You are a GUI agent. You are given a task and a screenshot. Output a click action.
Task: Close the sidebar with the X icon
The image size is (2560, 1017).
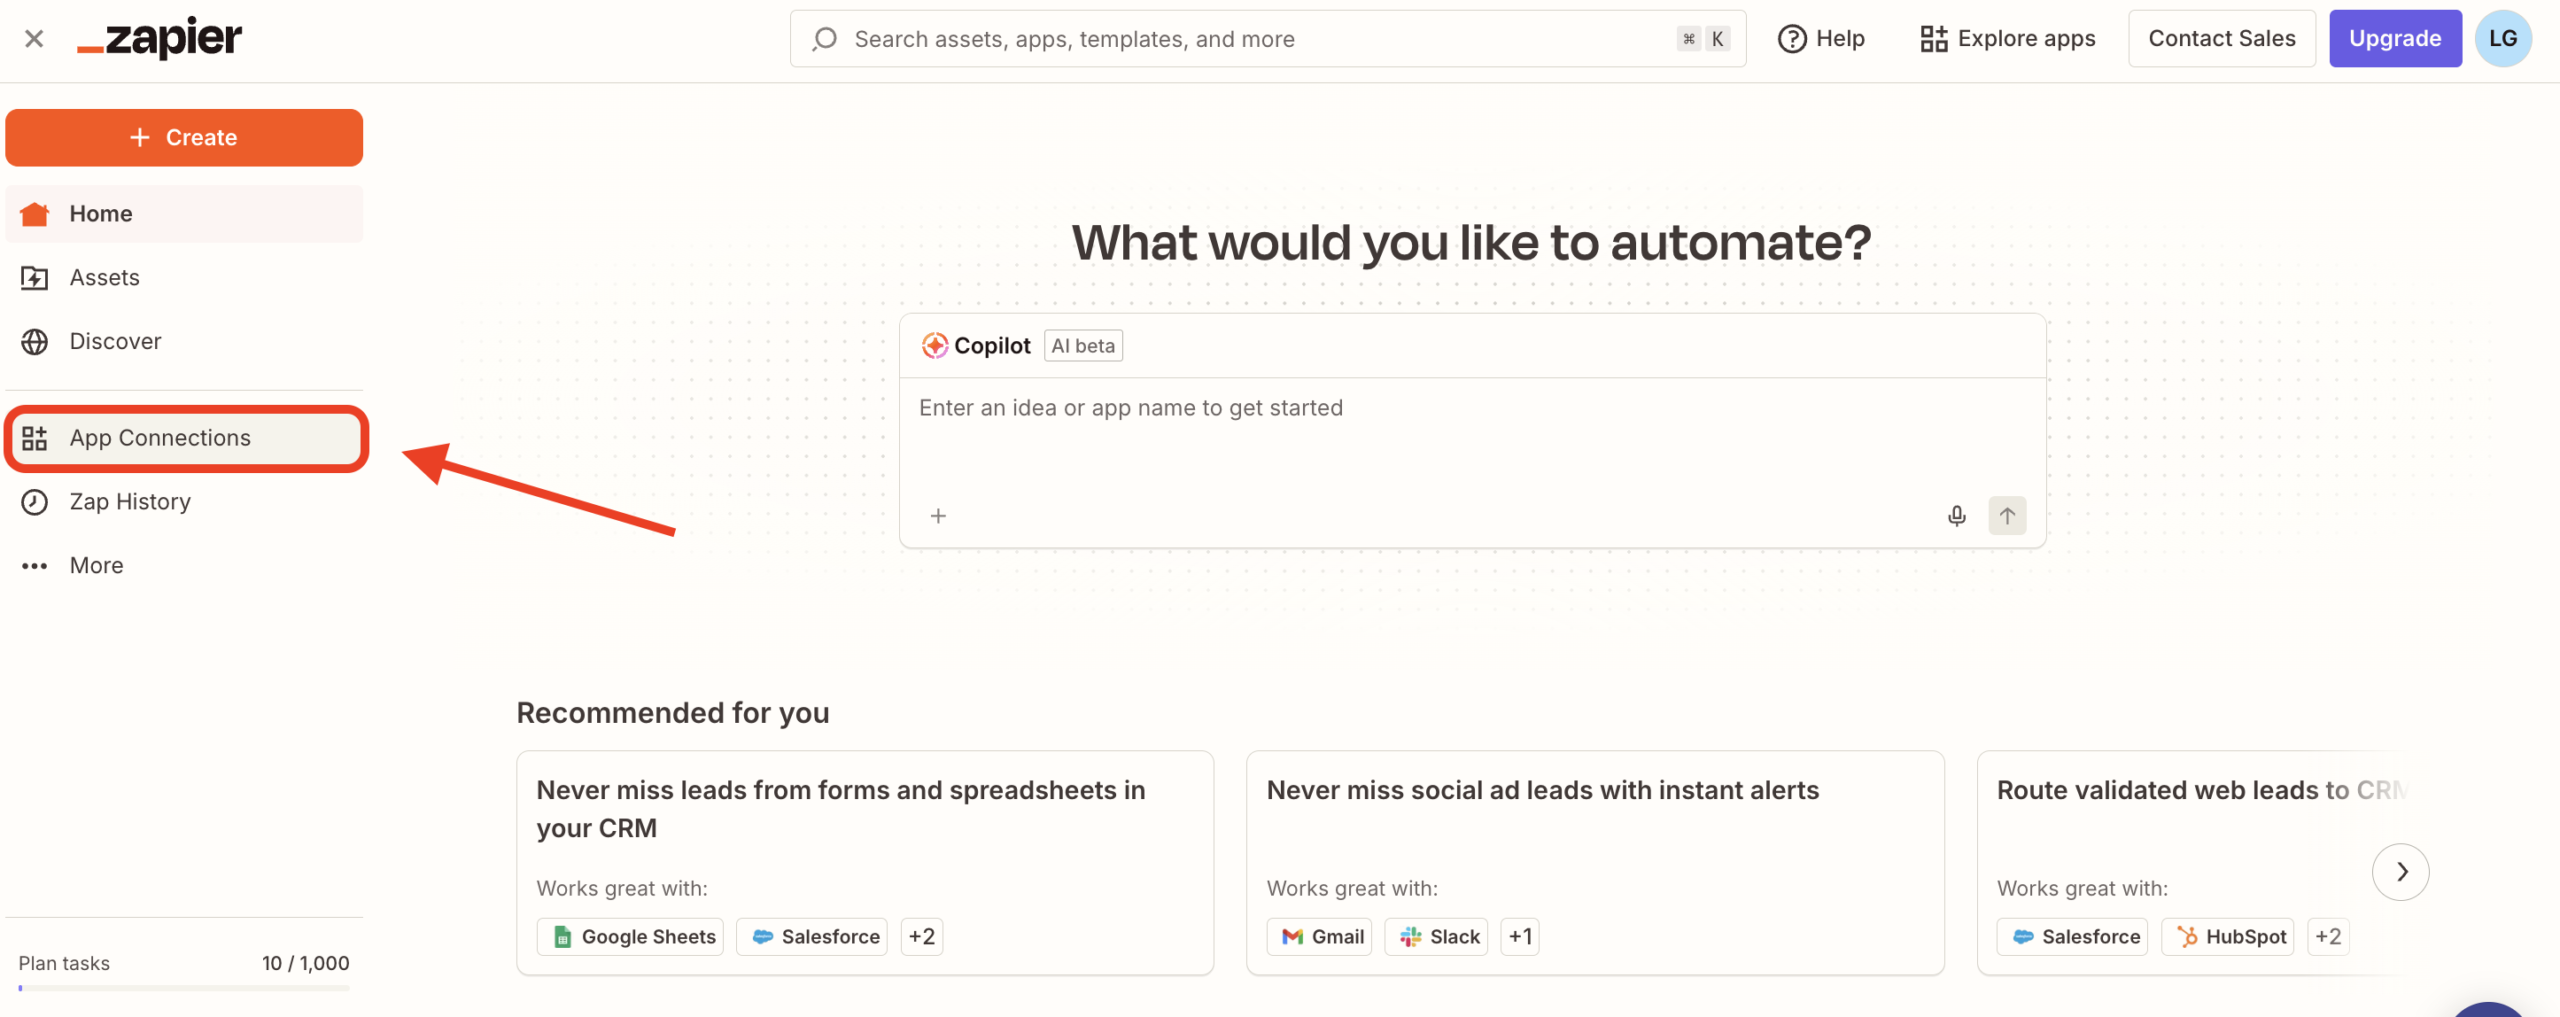click(x=34, y=39)
